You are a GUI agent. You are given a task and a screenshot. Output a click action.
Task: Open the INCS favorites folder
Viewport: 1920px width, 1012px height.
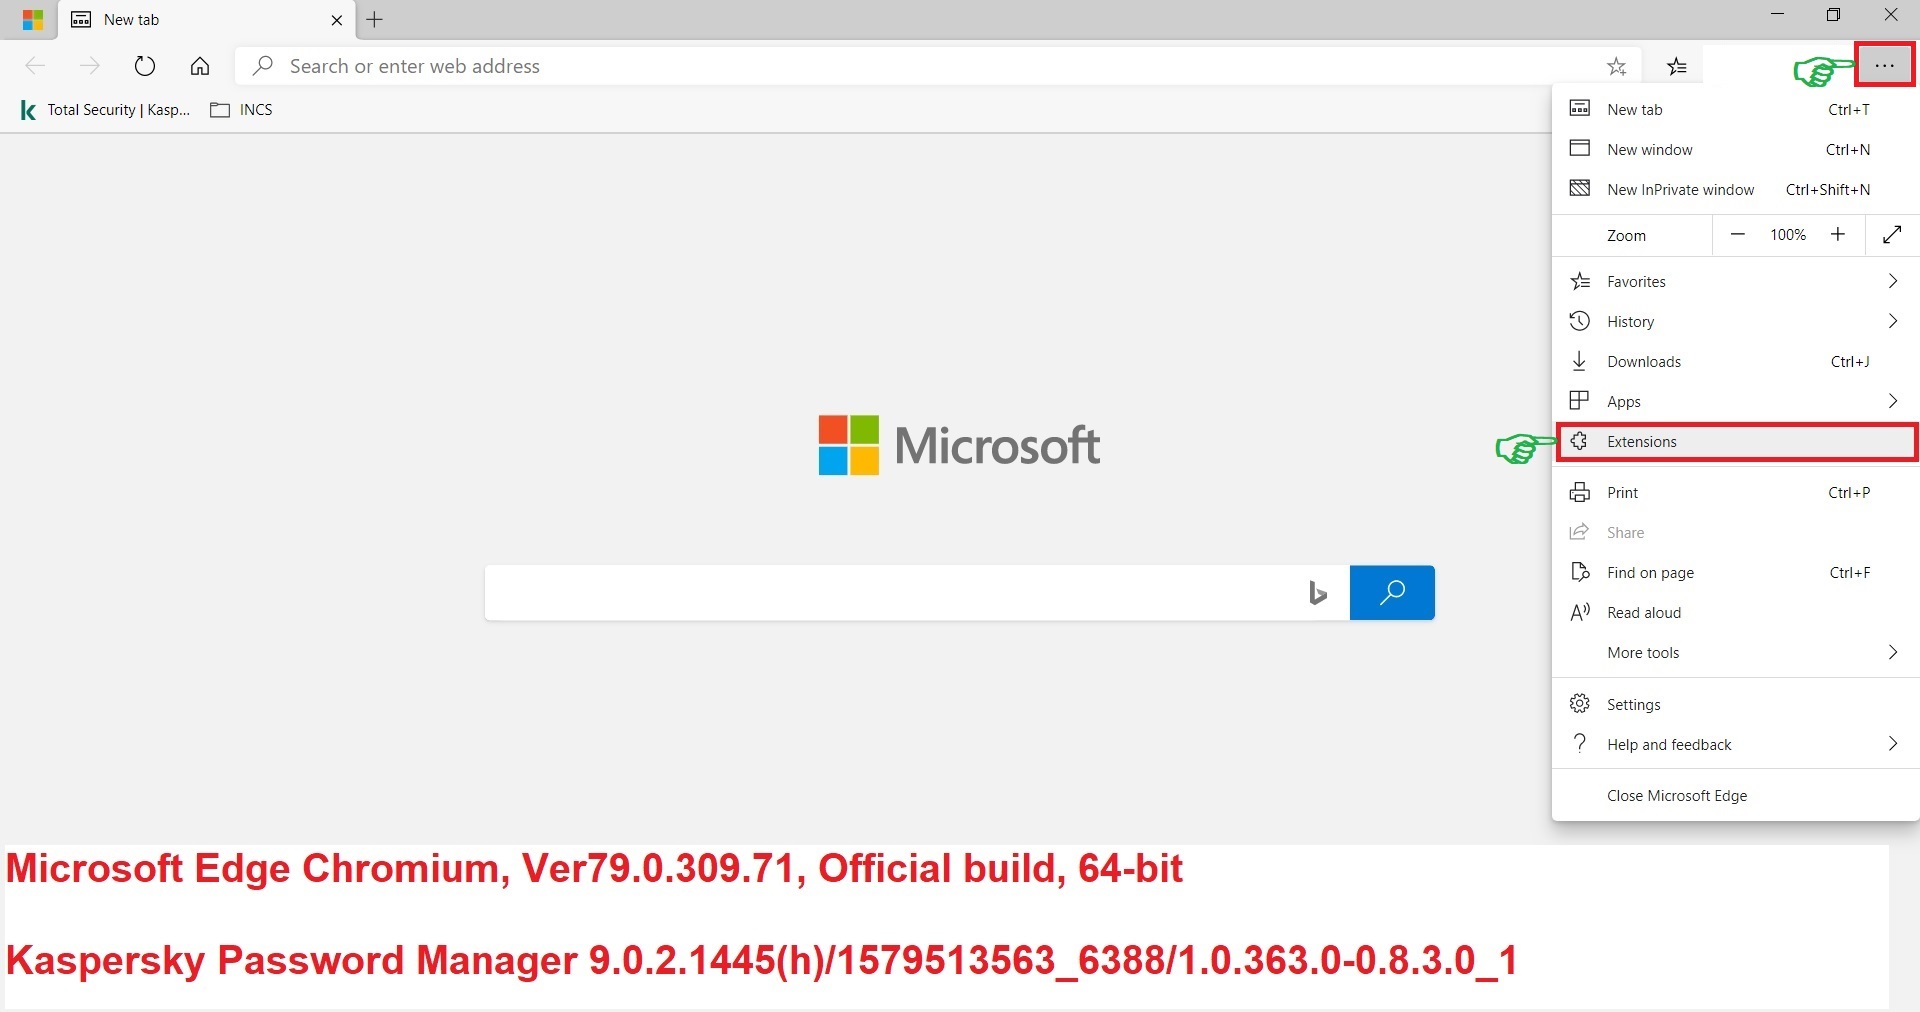[242, 110]
